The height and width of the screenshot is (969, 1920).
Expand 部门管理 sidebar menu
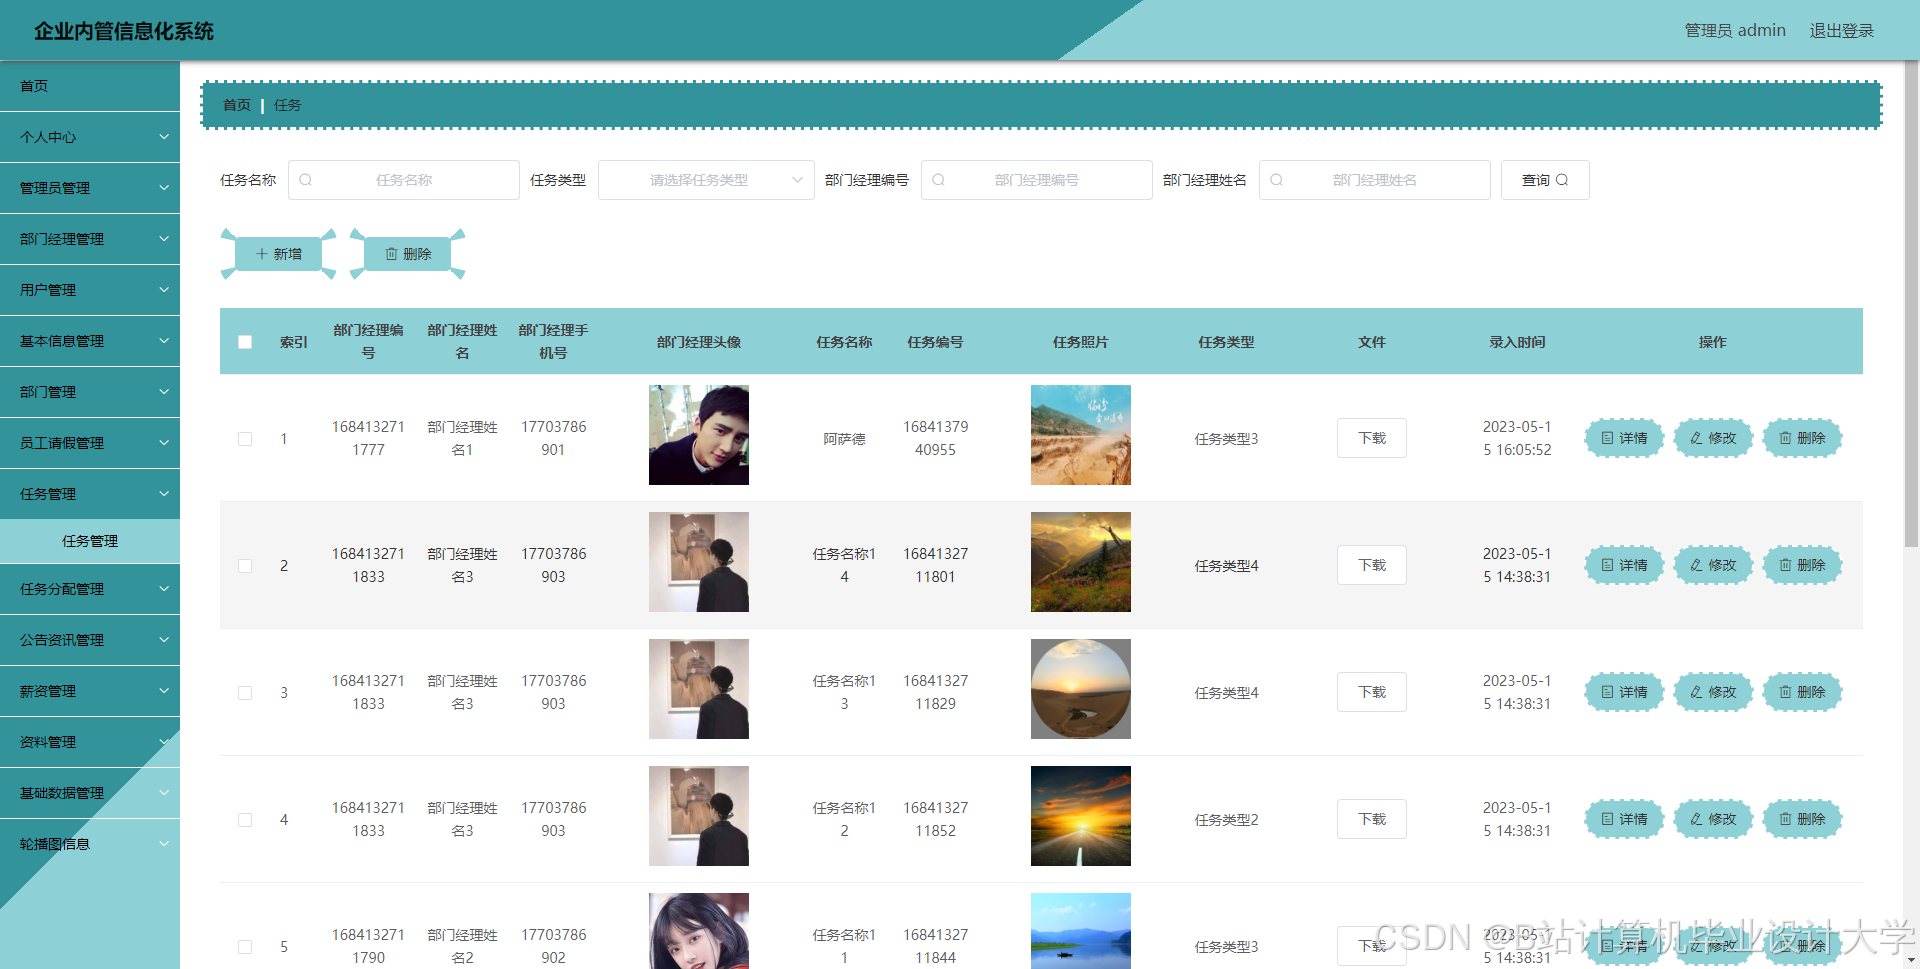click(90, 392)
